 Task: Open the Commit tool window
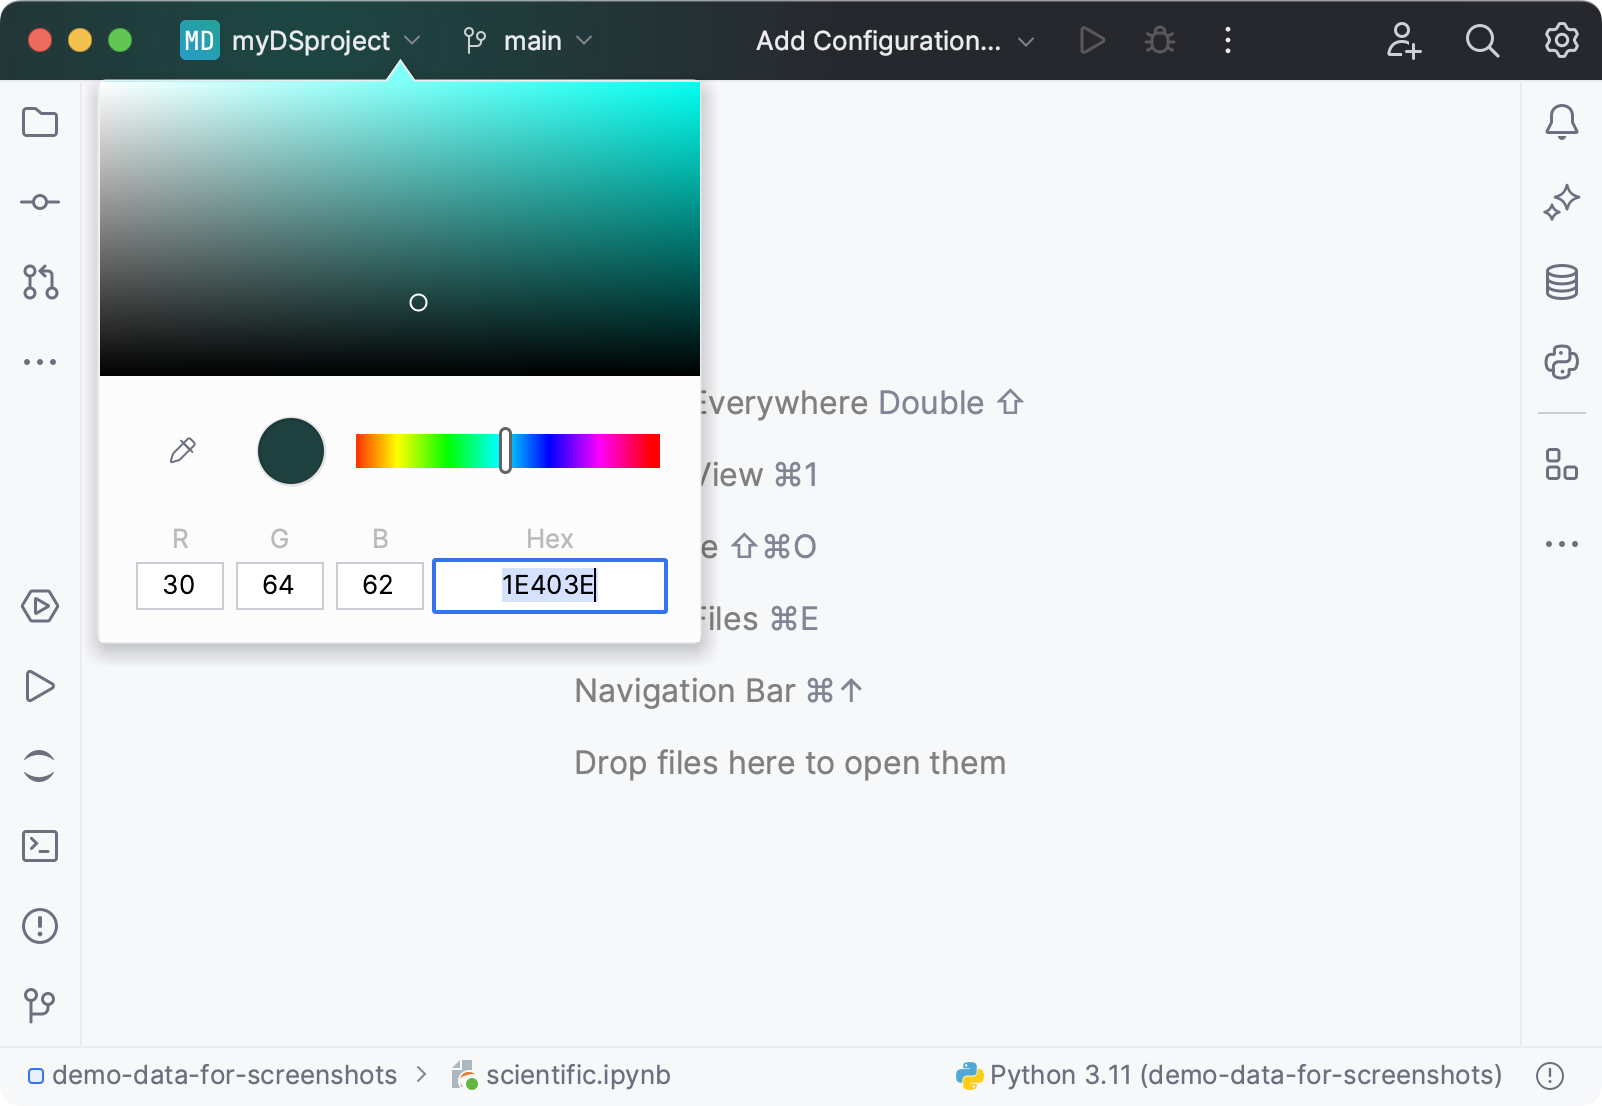[40, 201]
